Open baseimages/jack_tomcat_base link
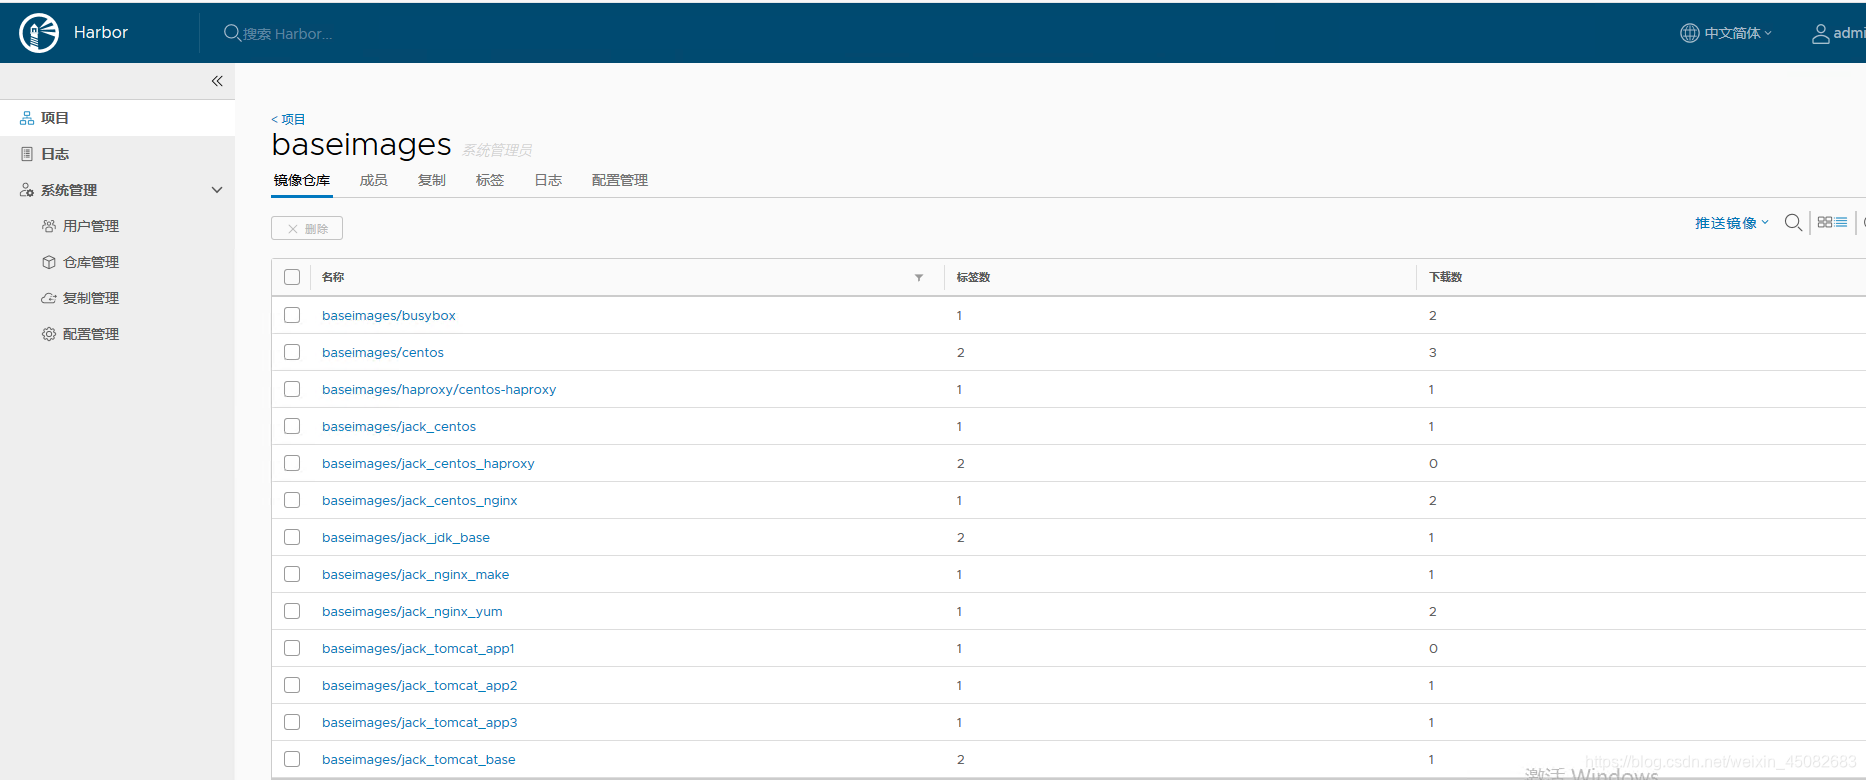Image resolution: width=1866 pixels, height=780 pixels. (419, 759)
